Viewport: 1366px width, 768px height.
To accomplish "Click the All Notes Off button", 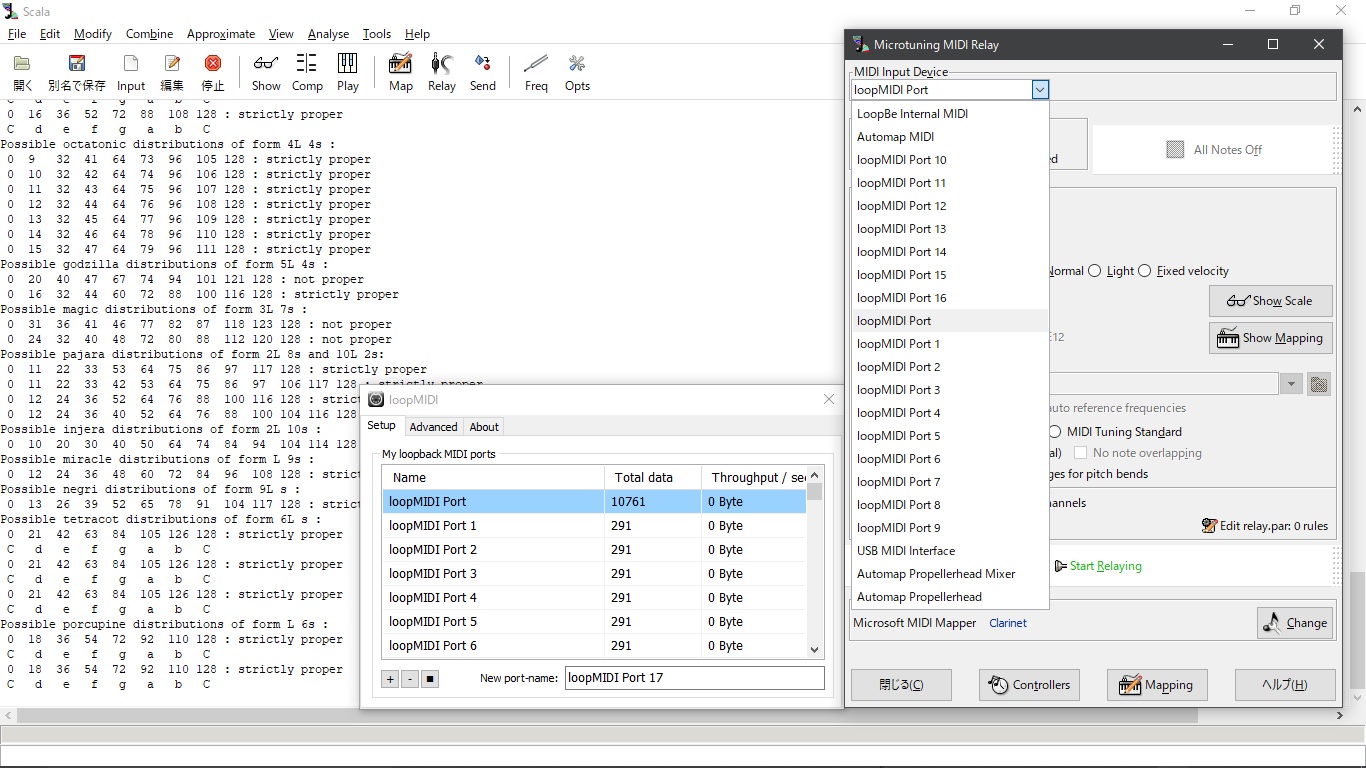I will coord(1214,150).
